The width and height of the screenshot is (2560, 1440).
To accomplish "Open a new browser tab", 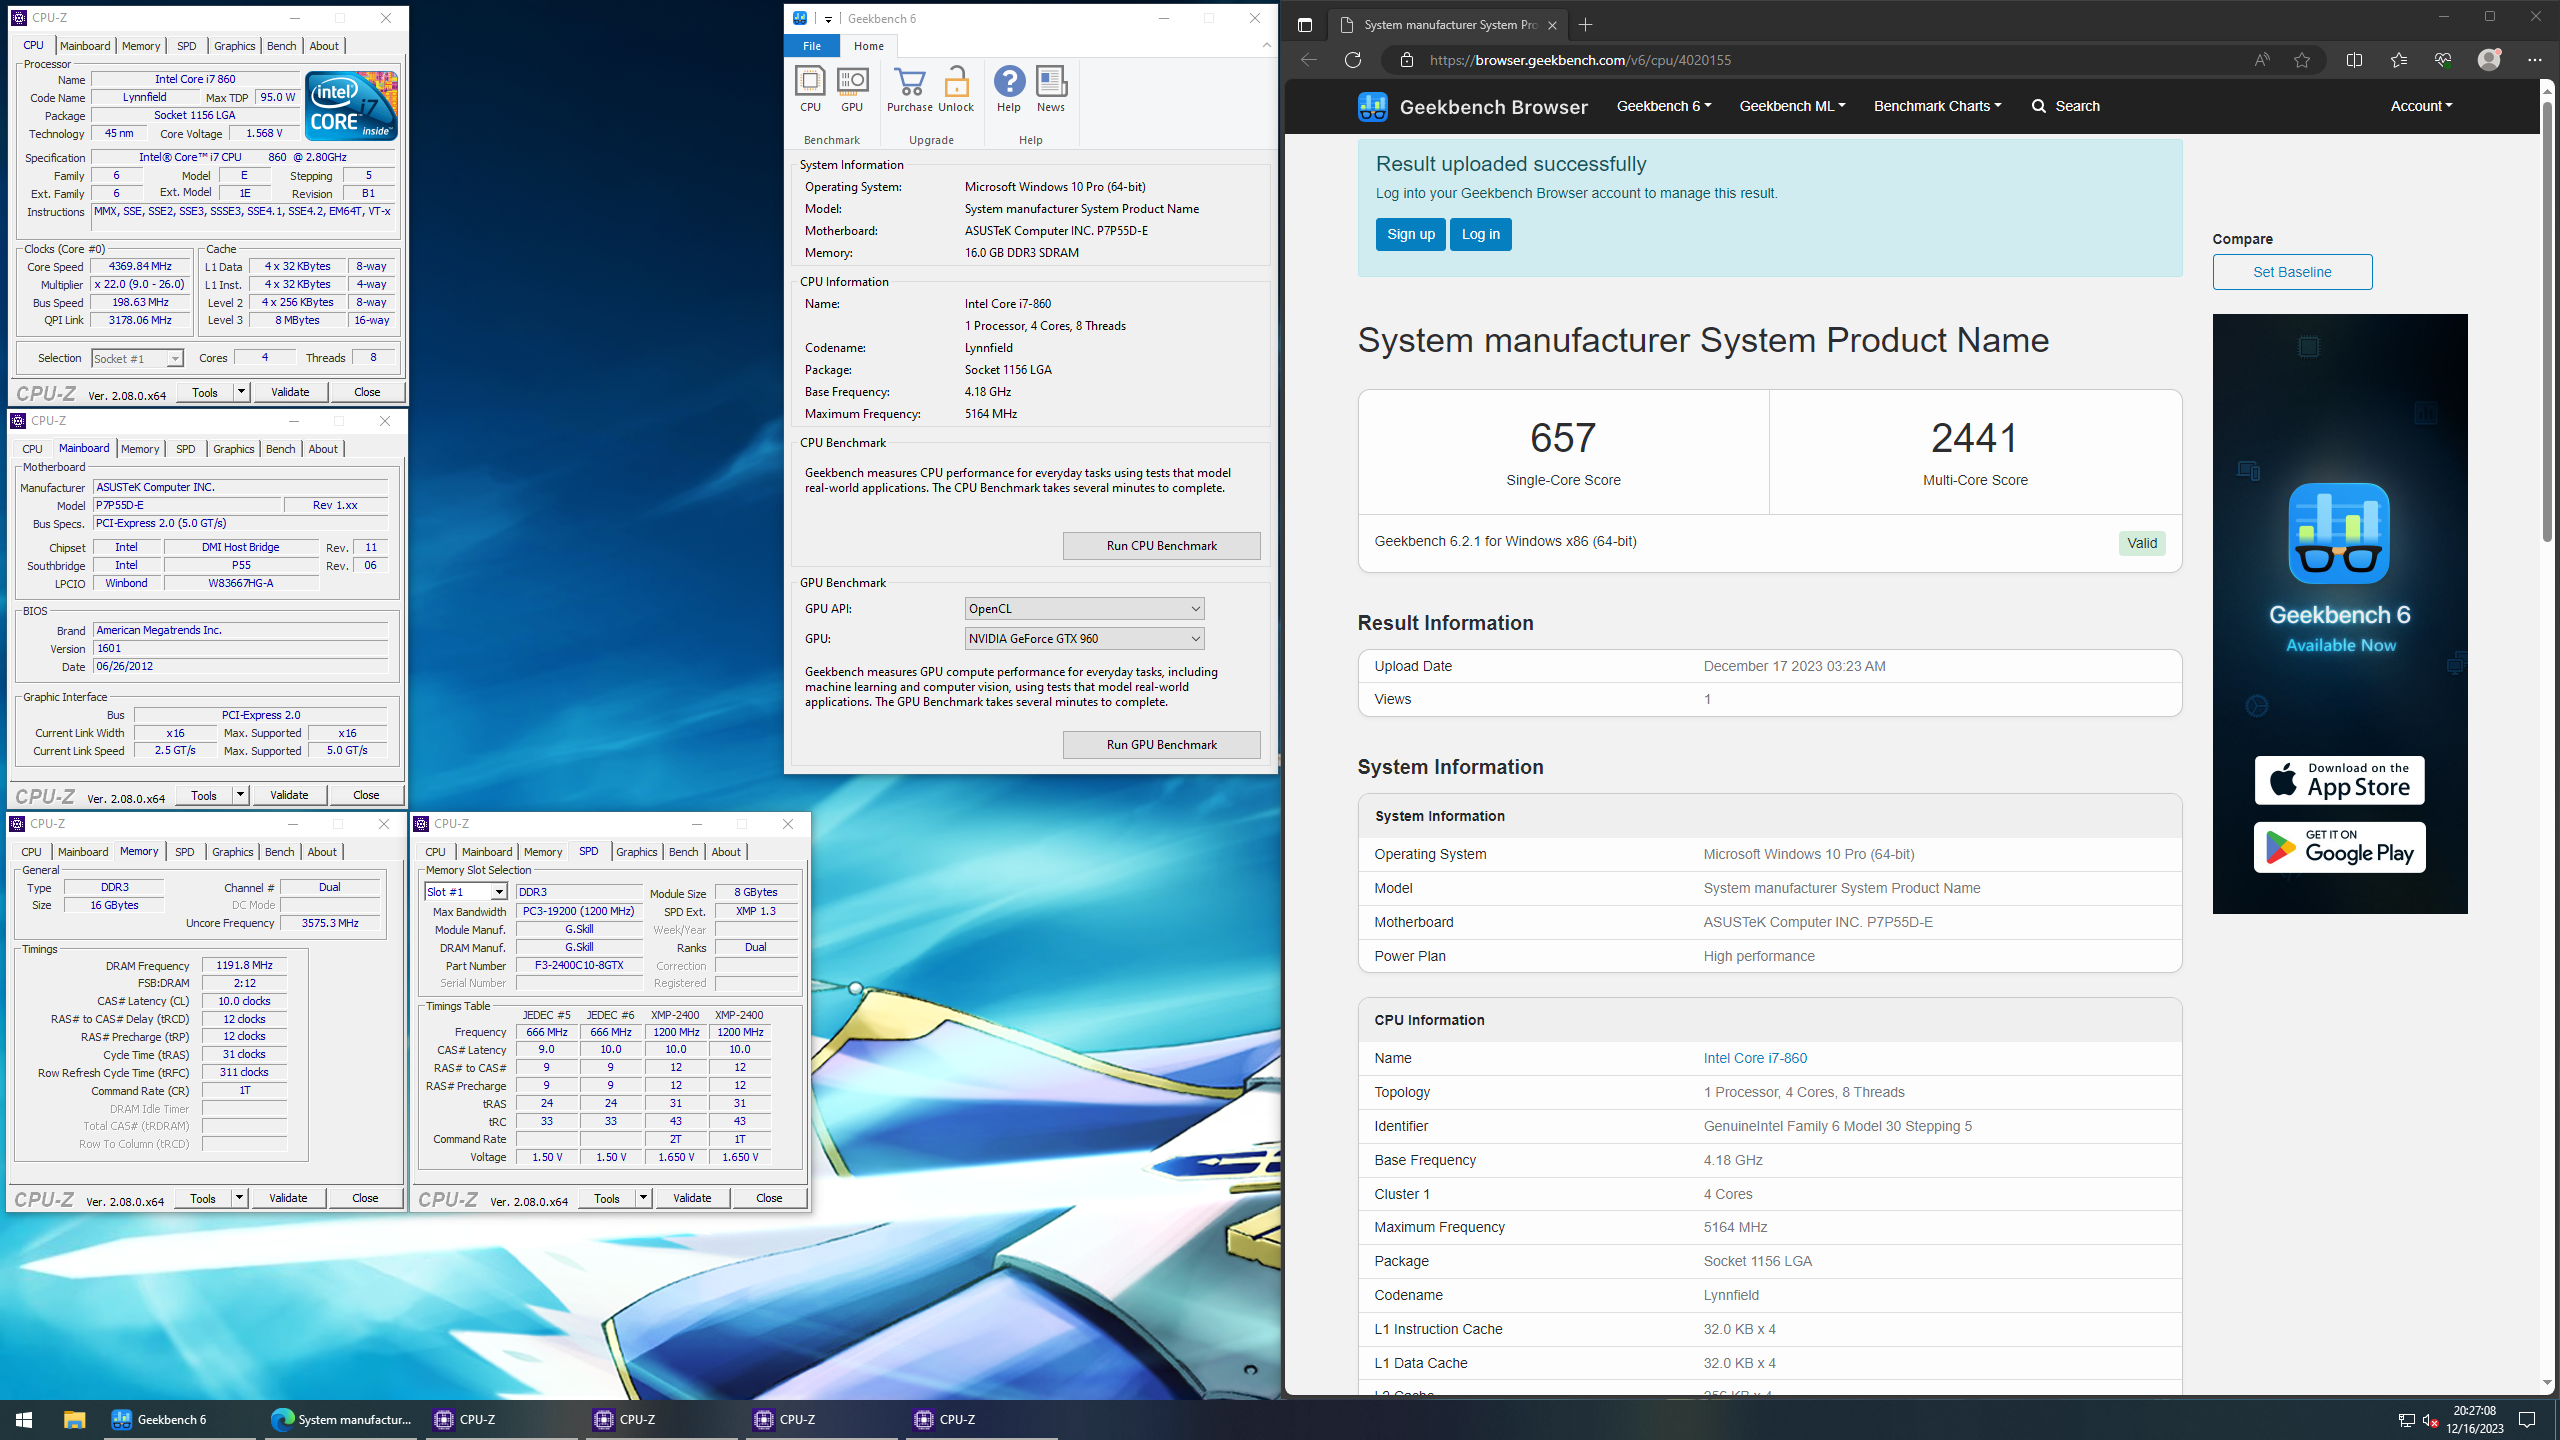I will pos(1586,25).
